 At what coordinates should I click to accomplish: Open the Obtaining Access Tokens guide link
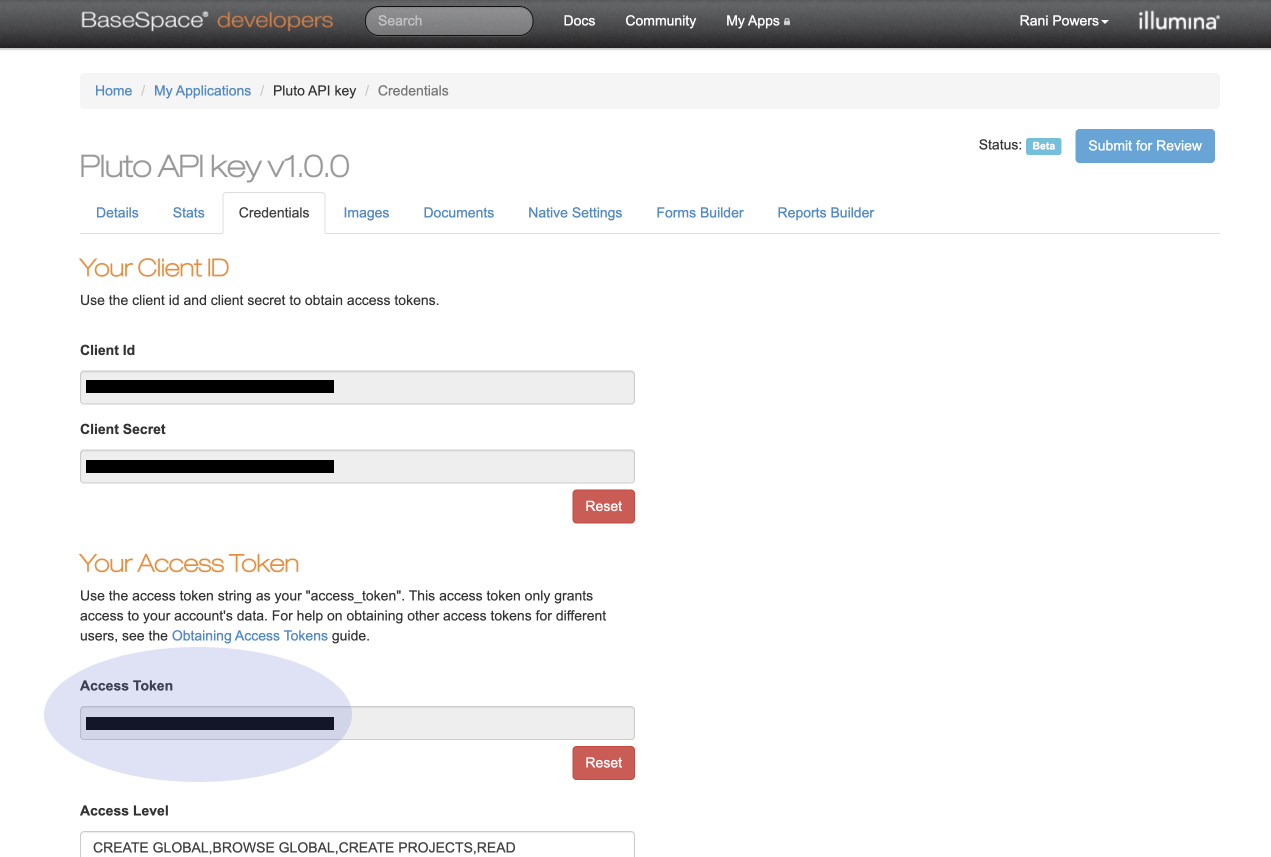250,636
